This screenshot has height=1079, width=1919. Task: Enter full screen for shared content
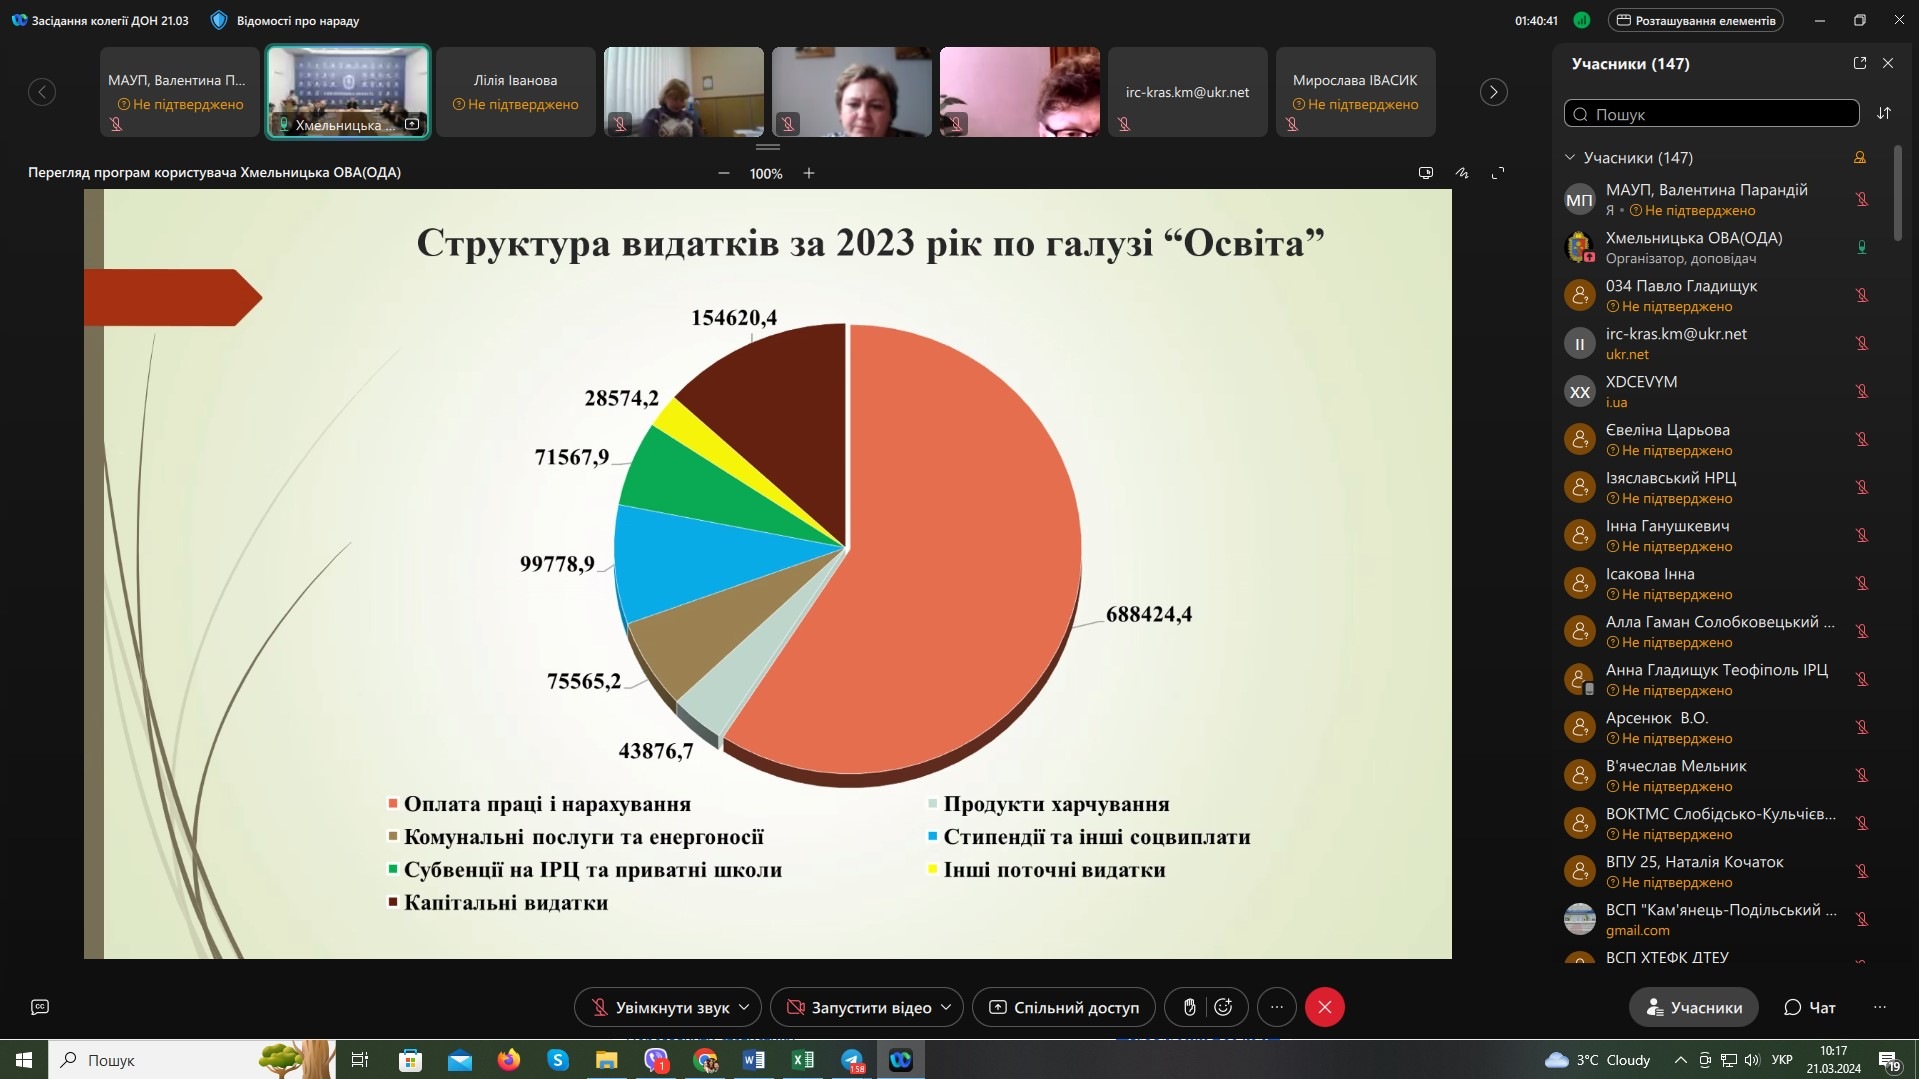pyautogui.click(x=1497, y=173)
